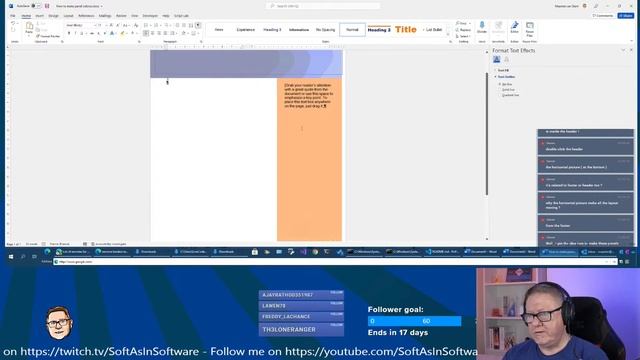This screenshot has width=640, height=360.
Task: Start Dictate microphone in the ribbon
Action: coord(482,27)
